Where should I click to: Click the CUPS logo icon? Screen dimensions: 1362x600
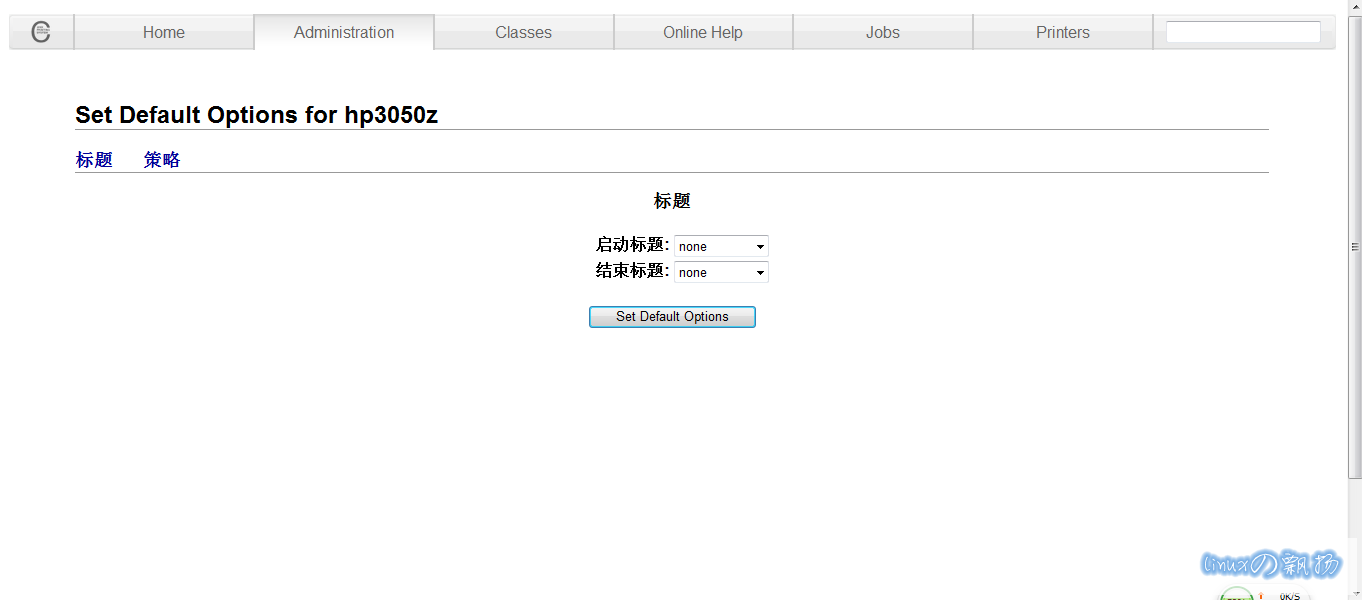[x=41, y=32]
